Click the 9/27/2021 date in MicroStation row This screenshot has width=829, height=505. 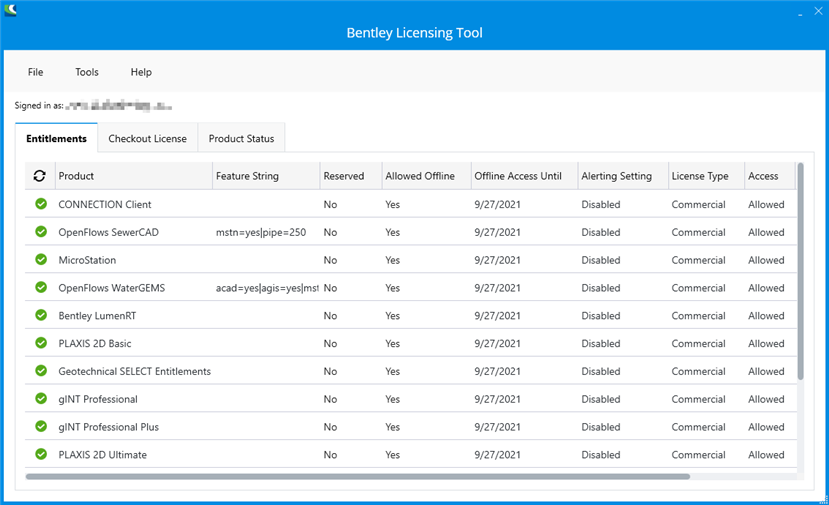[497, 260]
